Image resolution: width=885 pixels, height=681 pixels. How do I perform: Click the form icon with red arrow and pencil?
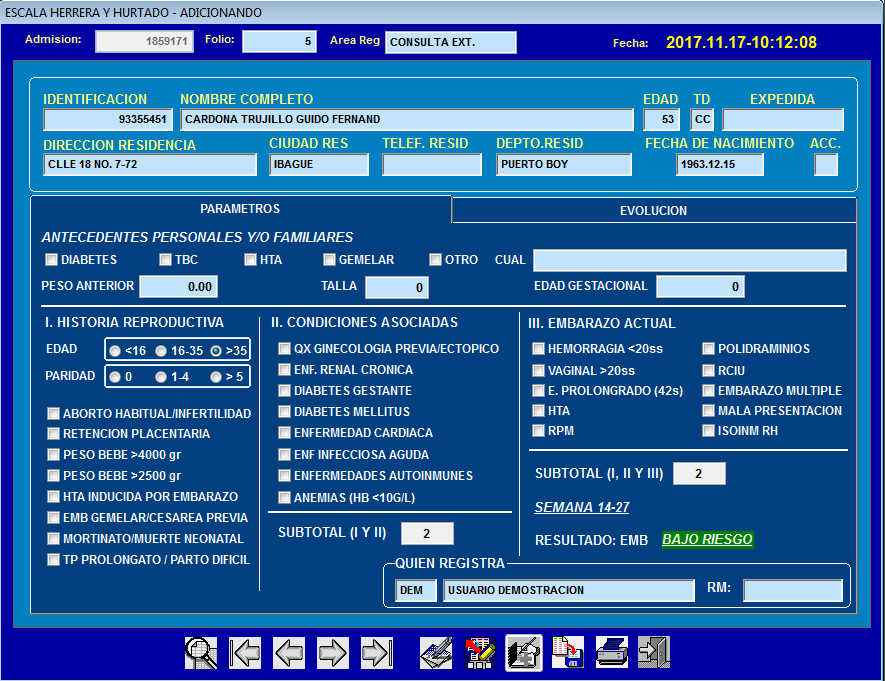coord(480,653)
